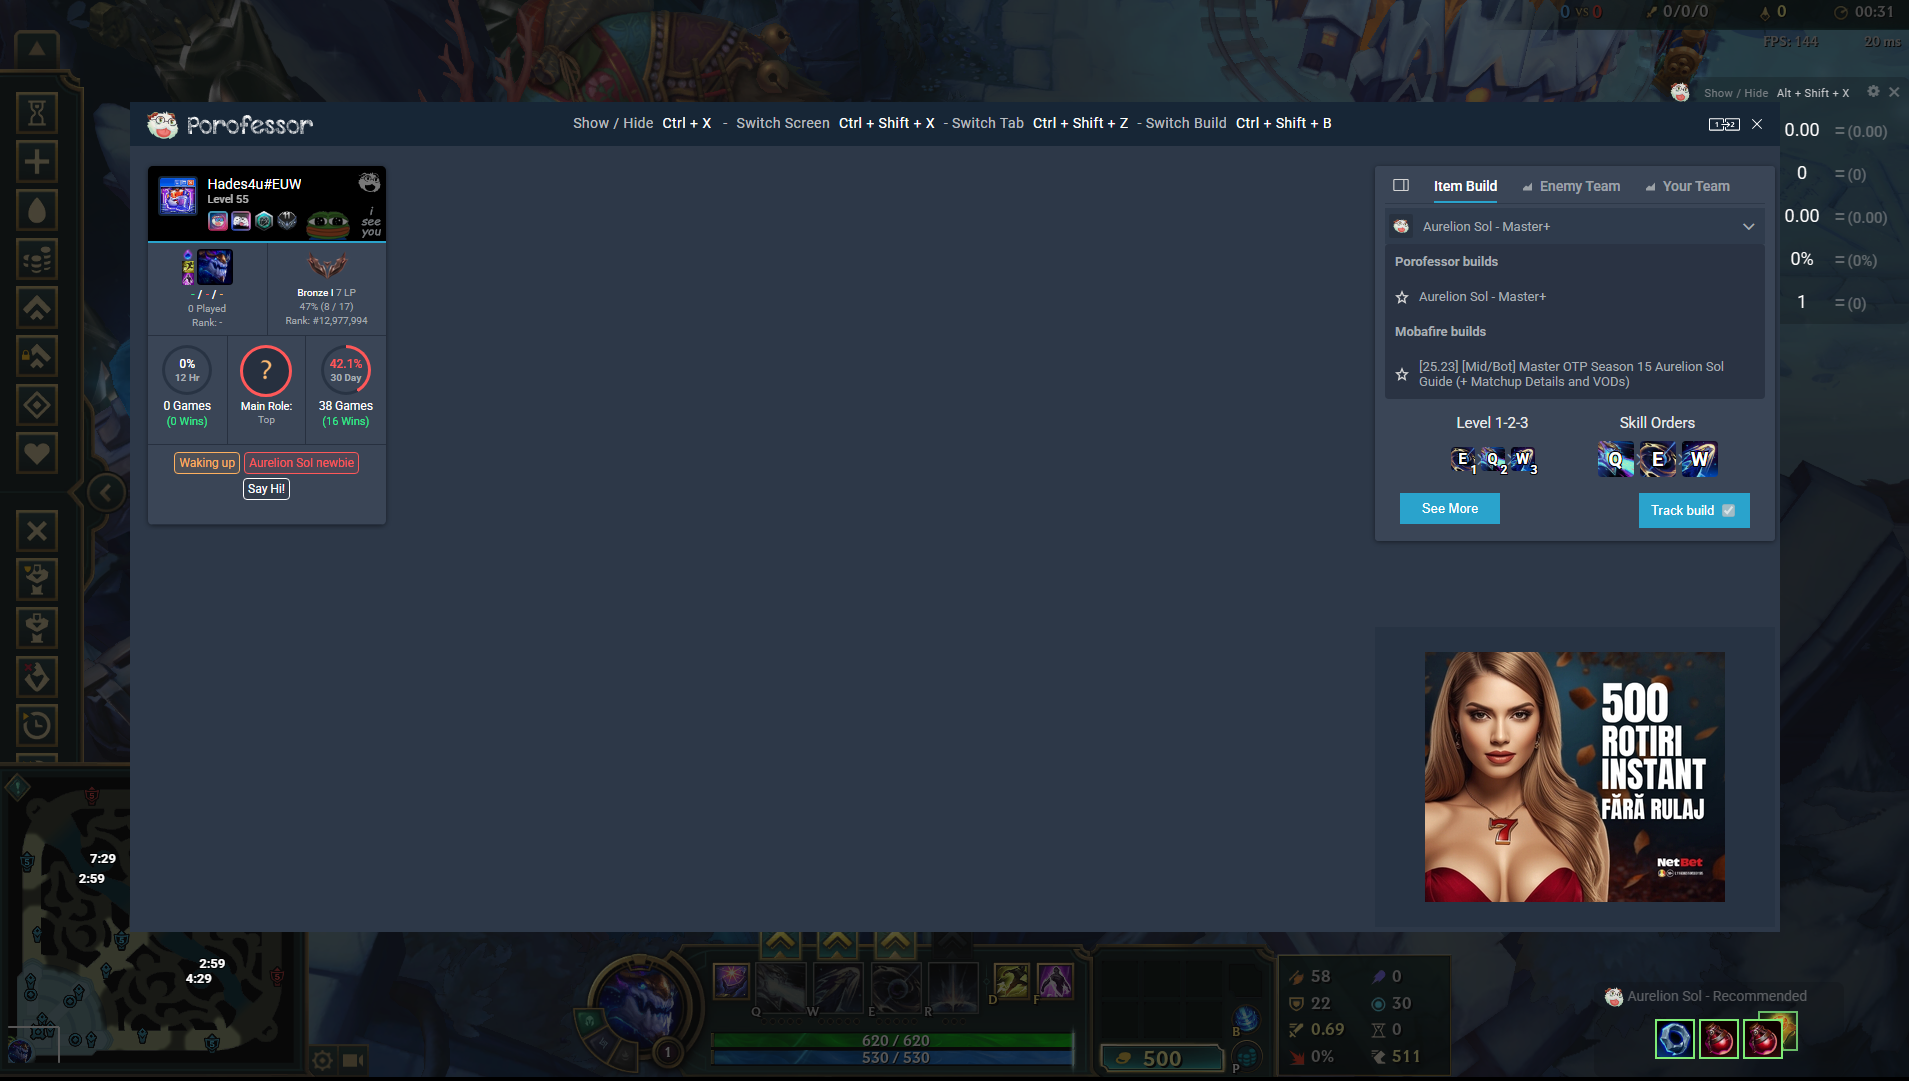The width and height of the screenshot is (1909, 1081).
Task: Open the Porofessor overlay settings gear
Action: coord(1873,92)
